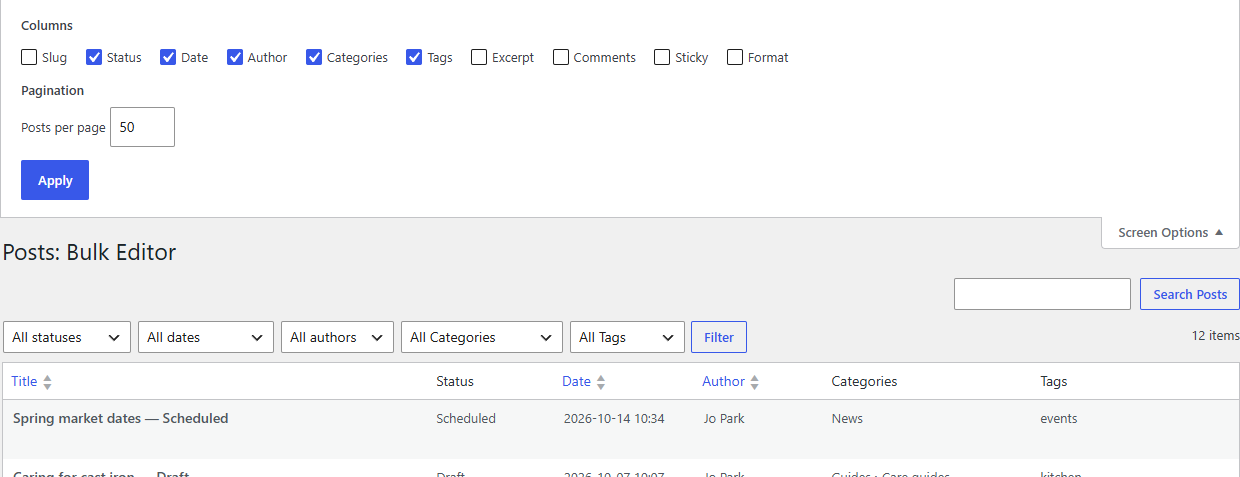Open the All Categories dropdown
This screenshot has width=1240, height=477.
(x=482, y=337)
